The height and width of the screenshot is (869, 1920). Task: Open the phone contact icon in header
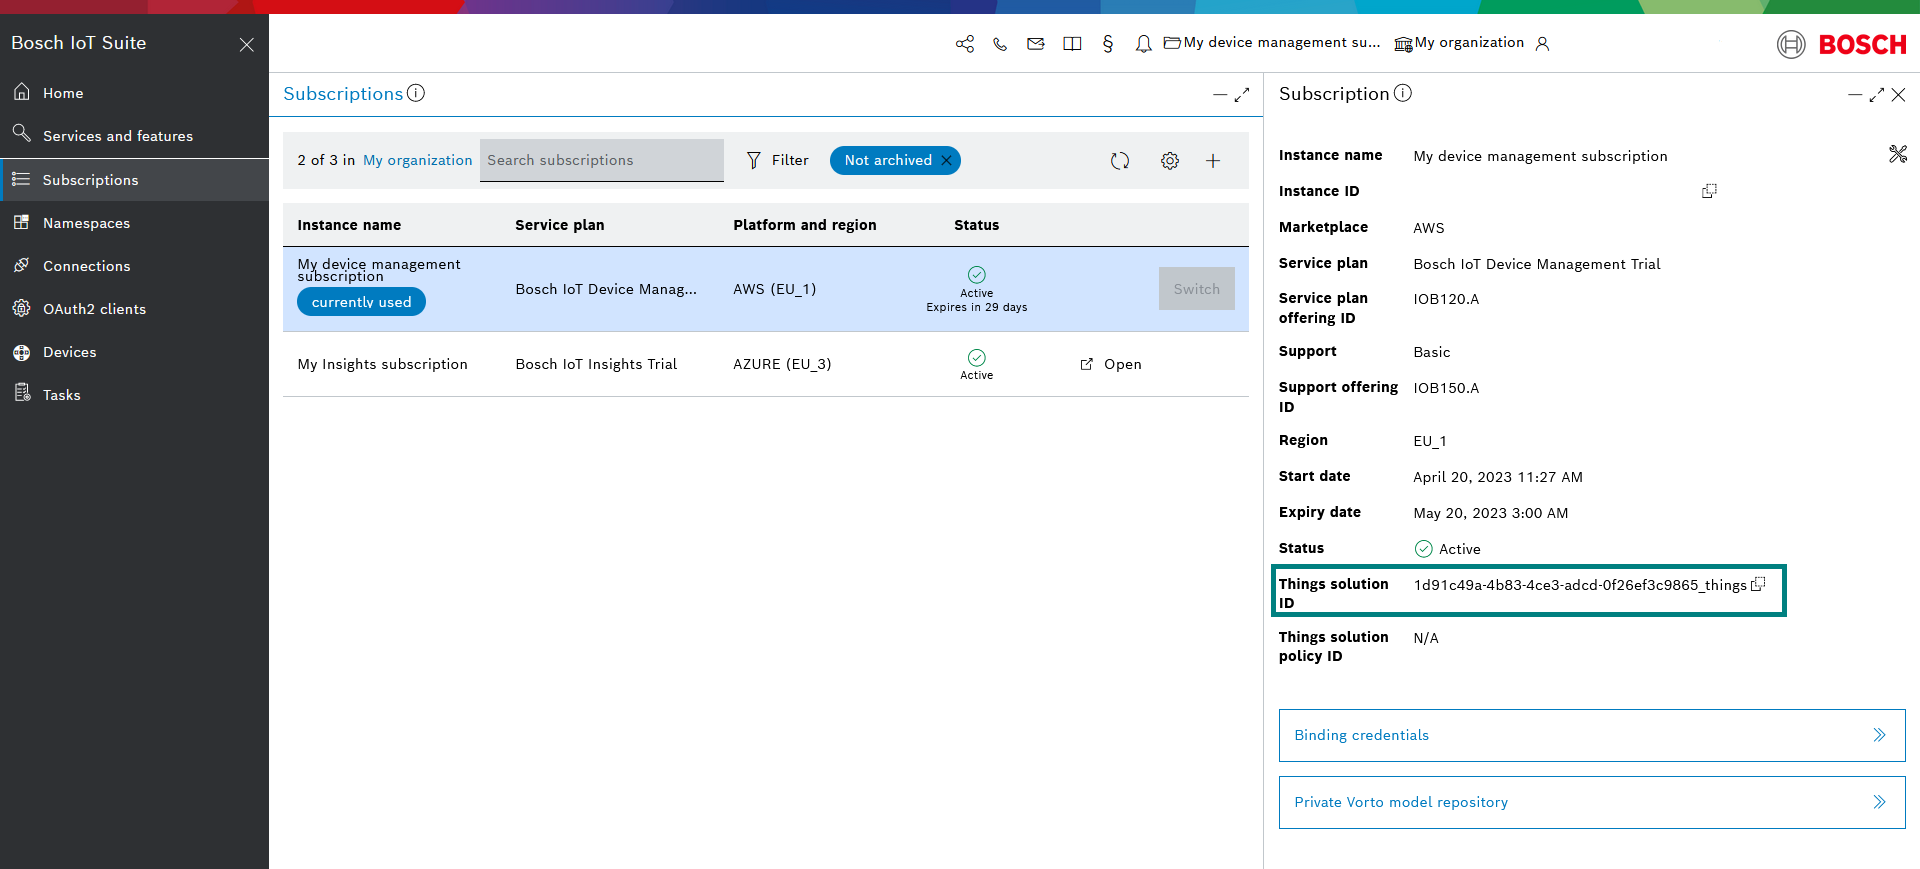click(x=1000, y=44)
